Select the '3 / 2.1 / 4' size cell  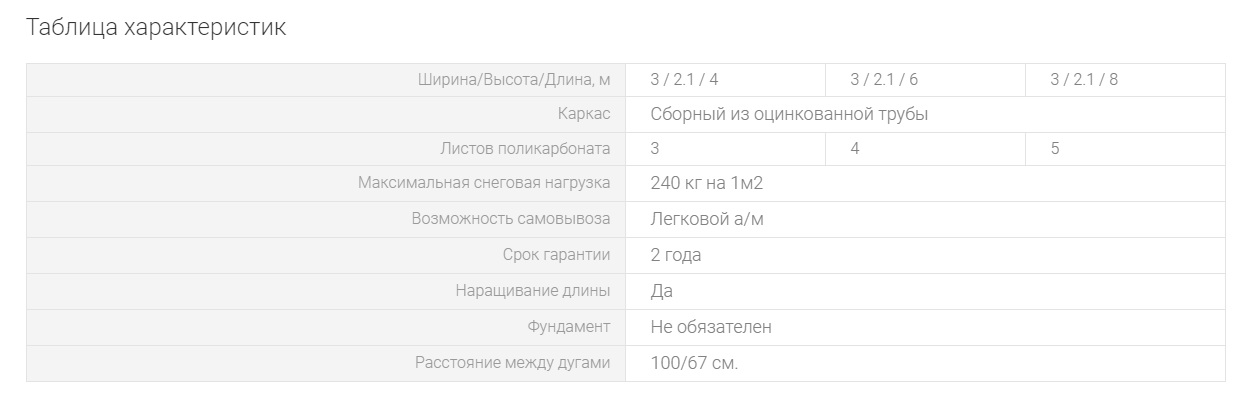(684, 80)
